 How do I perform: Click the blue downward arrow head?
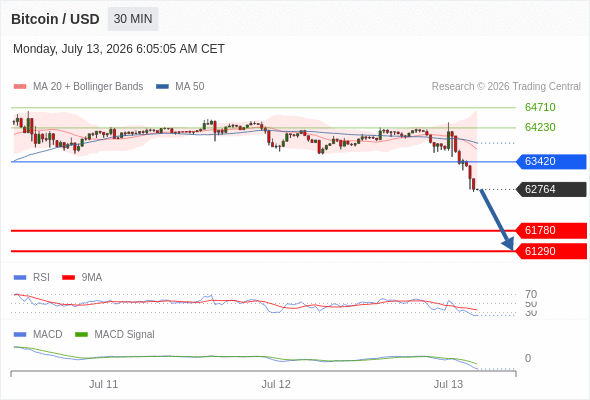508,244
